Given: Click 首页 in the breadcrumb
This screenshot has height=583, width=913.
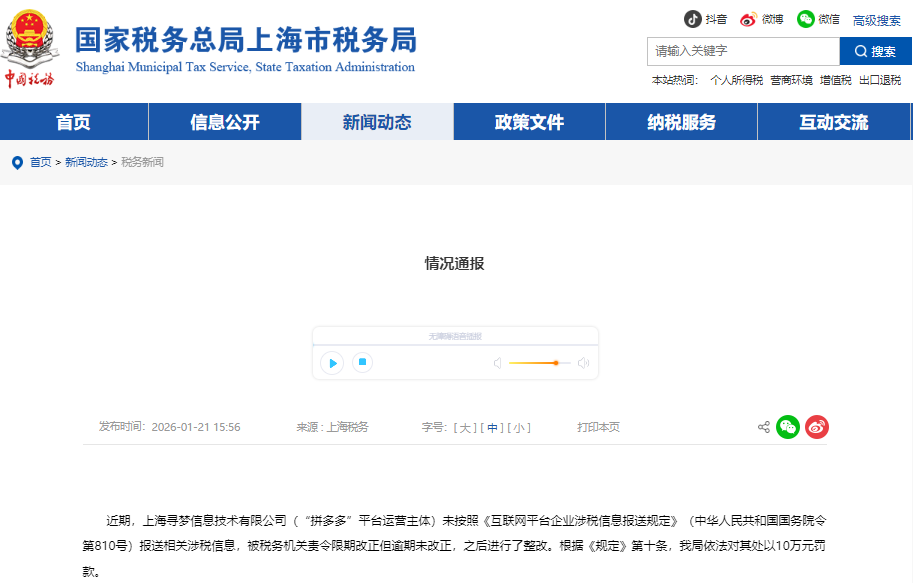Looking at the screenshot, I should 41,162.
